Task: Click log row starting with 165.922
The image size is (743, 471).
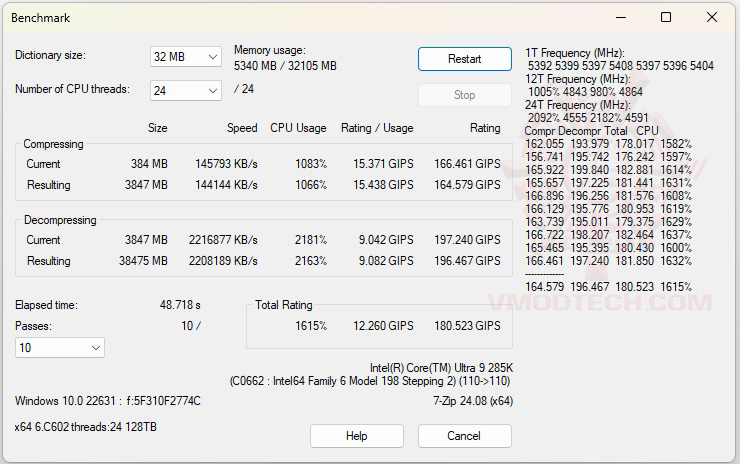Action: point(608,170)
